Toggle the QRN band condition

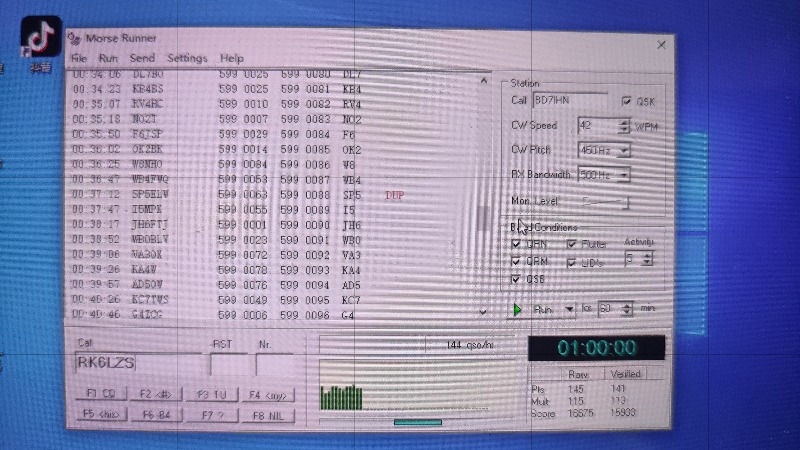tap(516, 244)
